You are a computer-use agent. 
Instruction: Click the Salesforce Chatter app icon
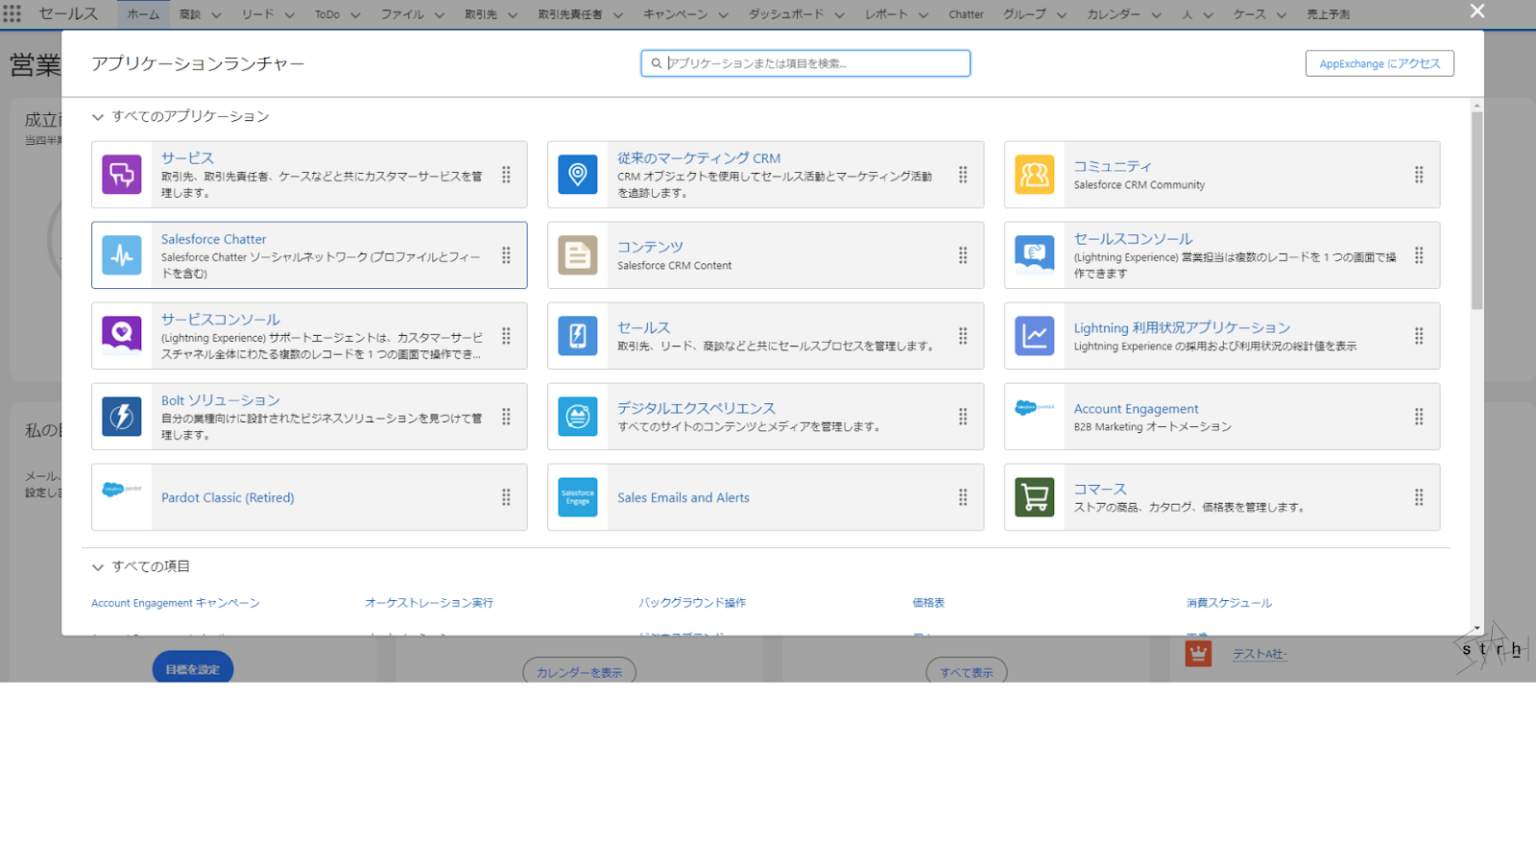[121, 255]
